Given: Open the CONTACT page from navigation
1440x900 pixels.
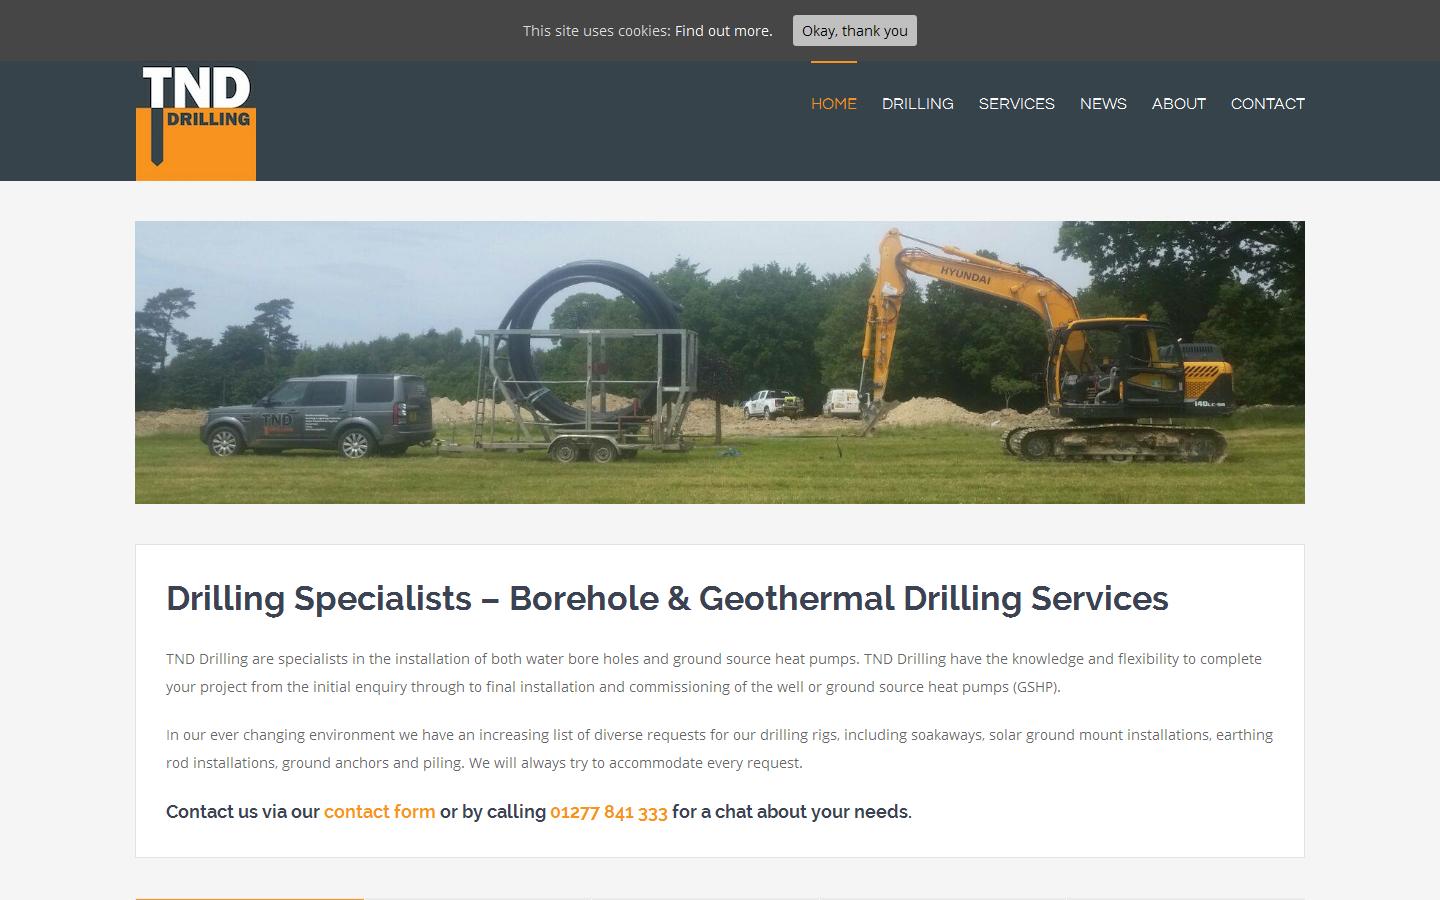Looking at the screenshot, I should 1268,104.
